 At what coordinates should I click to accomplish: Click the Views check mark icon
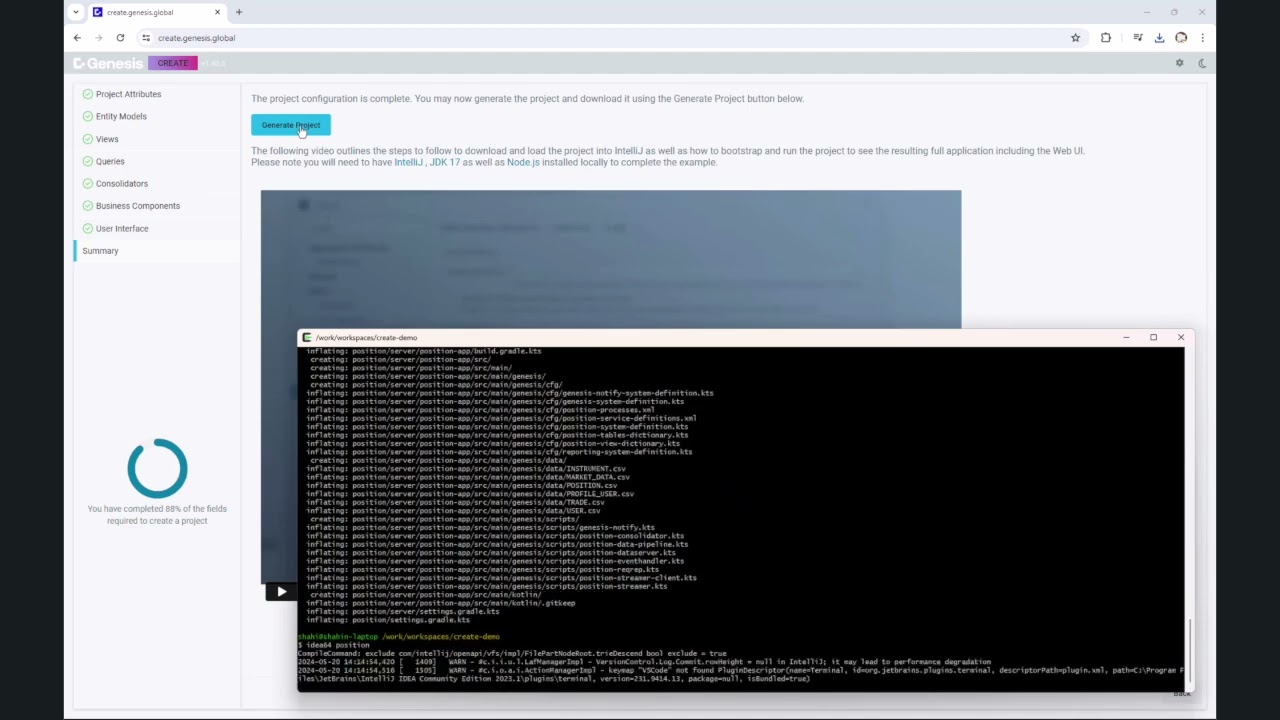pos(87,139)
